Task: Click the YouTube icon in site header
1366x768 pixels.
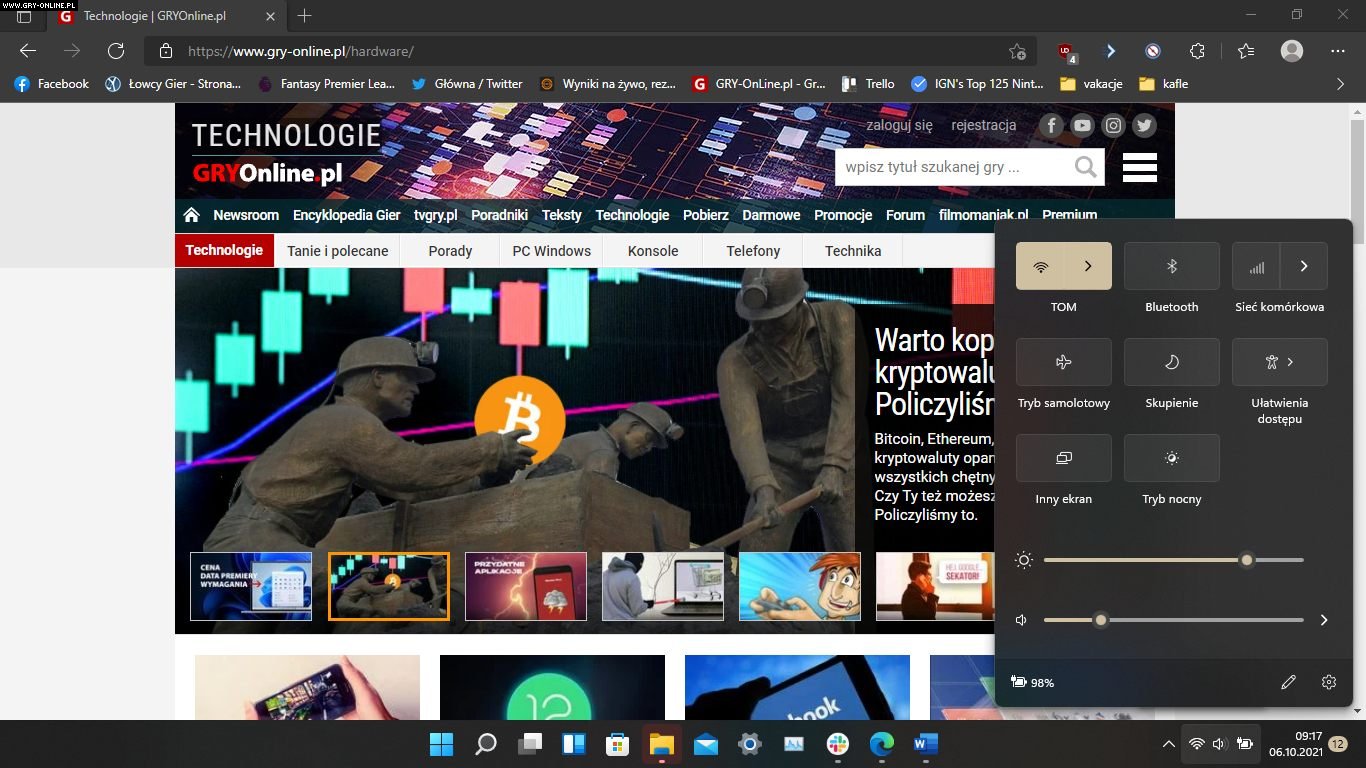Action: pyautogui.click(x=1082, y=125)
